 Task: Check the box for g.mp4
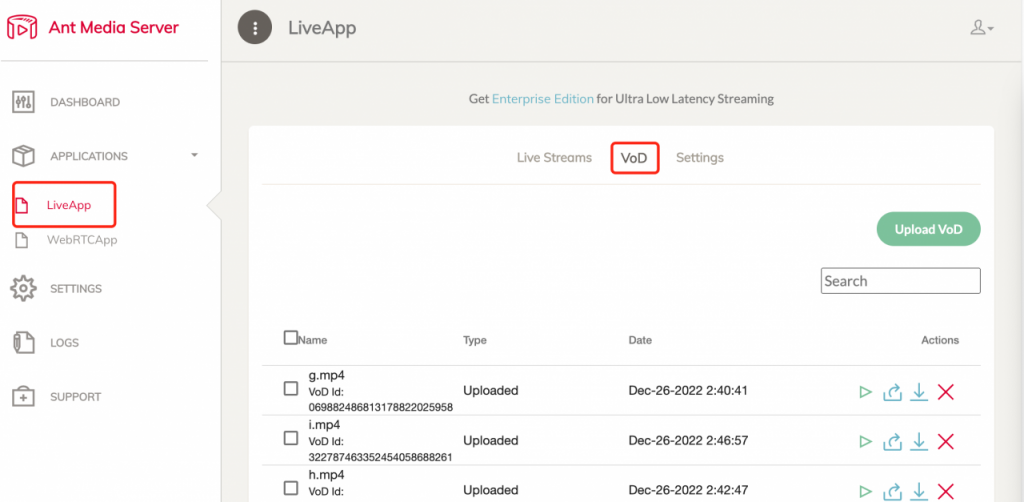point(291,388)
